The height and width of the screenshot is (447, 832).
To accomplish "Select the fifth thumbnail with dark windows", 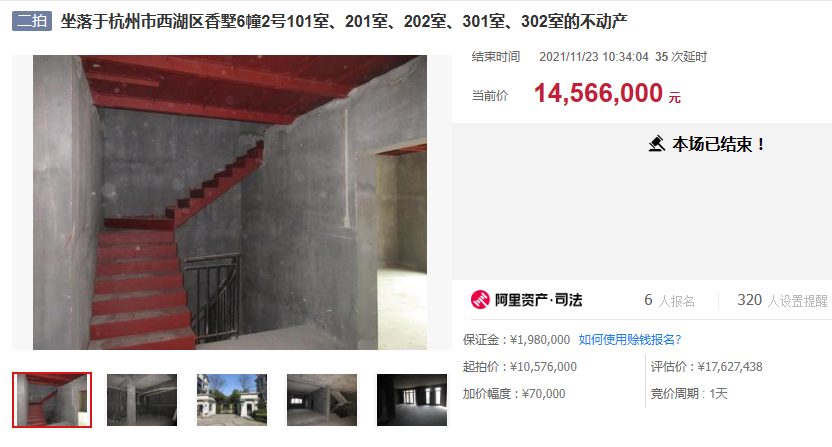I will tap(412, 400).
